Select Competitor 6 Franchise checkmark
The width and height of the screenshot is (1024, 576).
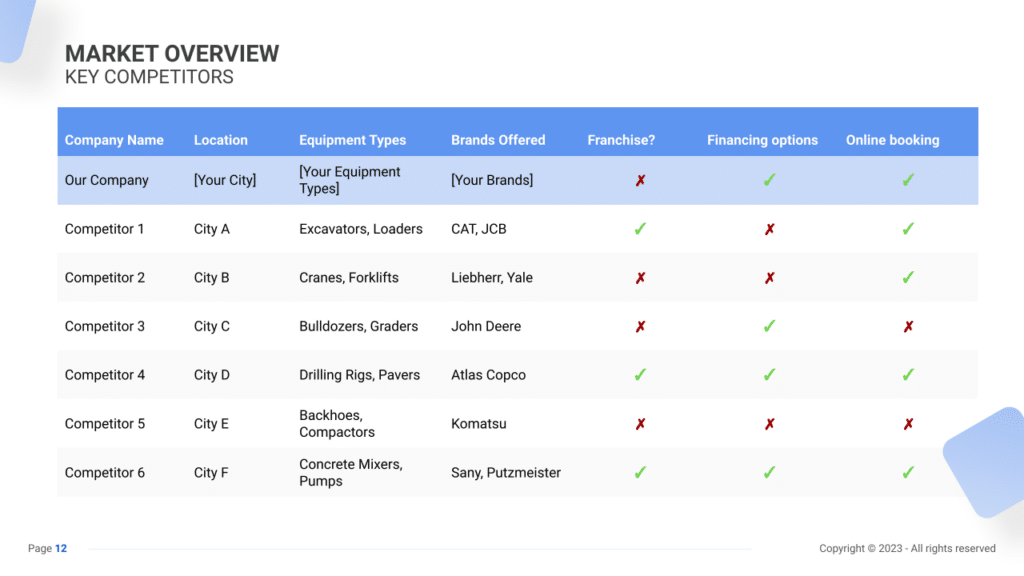[640, 472]
